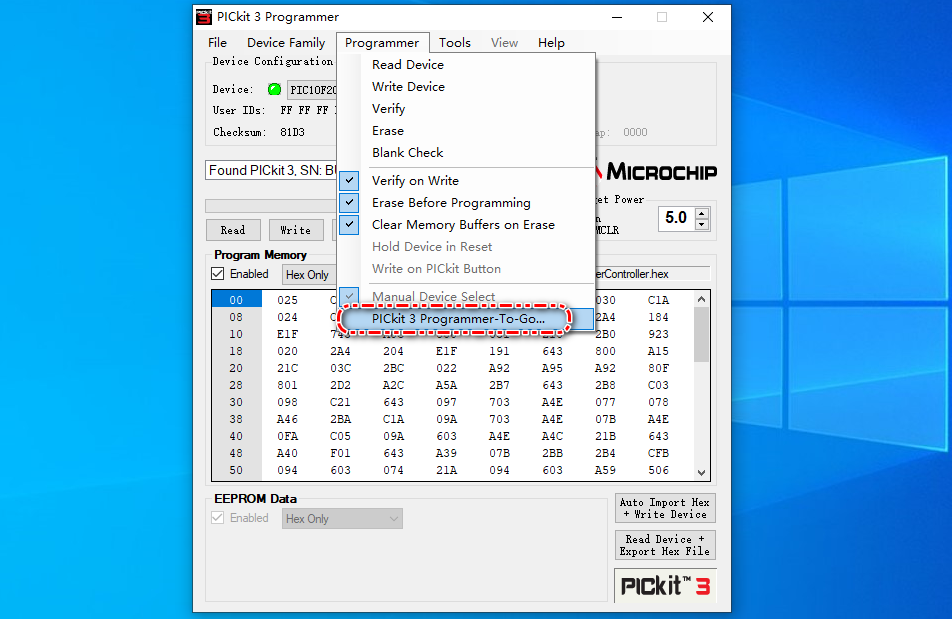952x619 pixels.
Task: Select memory cell A15 in row 18
Action: coord(658,351)
